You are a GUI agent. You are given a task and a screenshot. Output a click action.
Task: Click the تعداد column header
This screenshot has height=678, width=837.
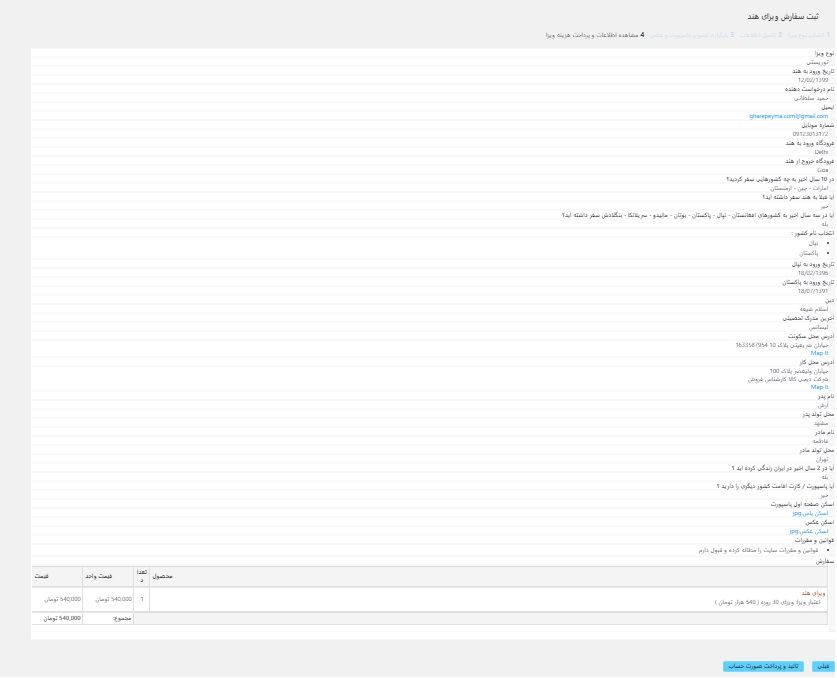141,577
